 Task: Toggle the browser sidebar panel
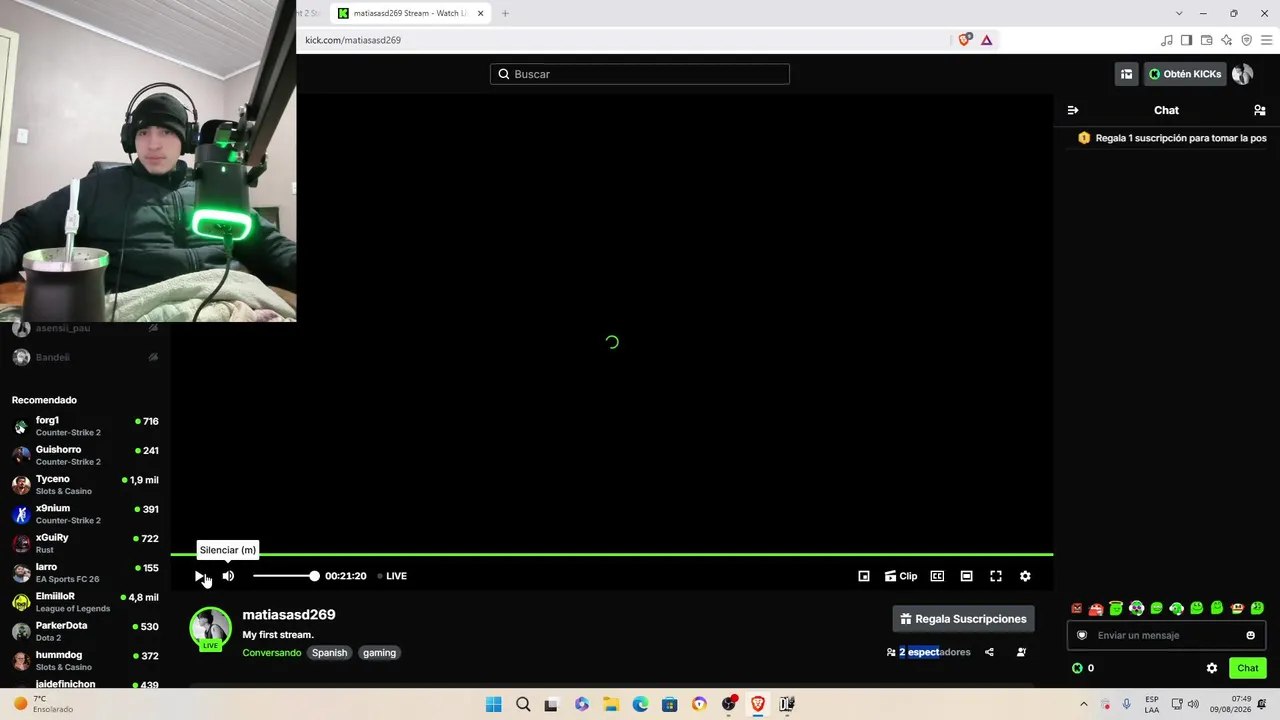(1186, 40)
